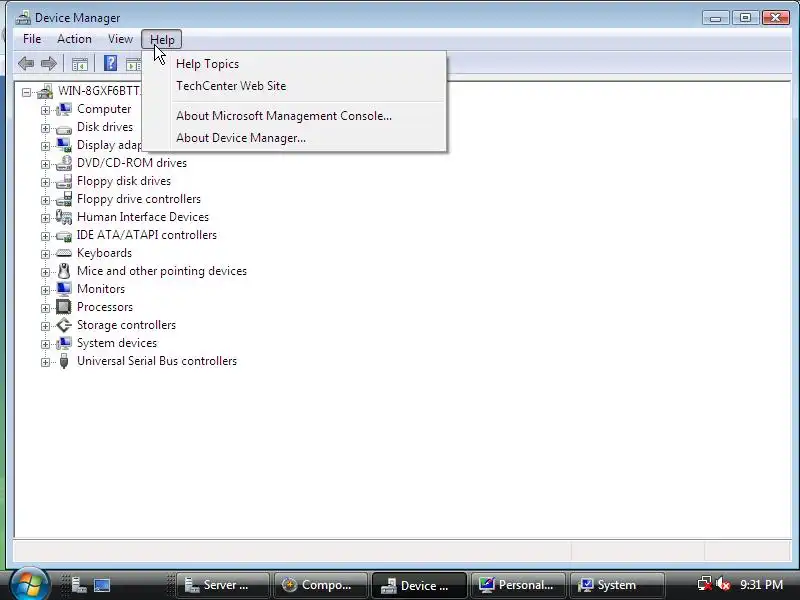Image resolution: width=800 pixels, height=600 pixels.
Task: Click the Storage controllers icon
Action: click(x=64, y=325)
